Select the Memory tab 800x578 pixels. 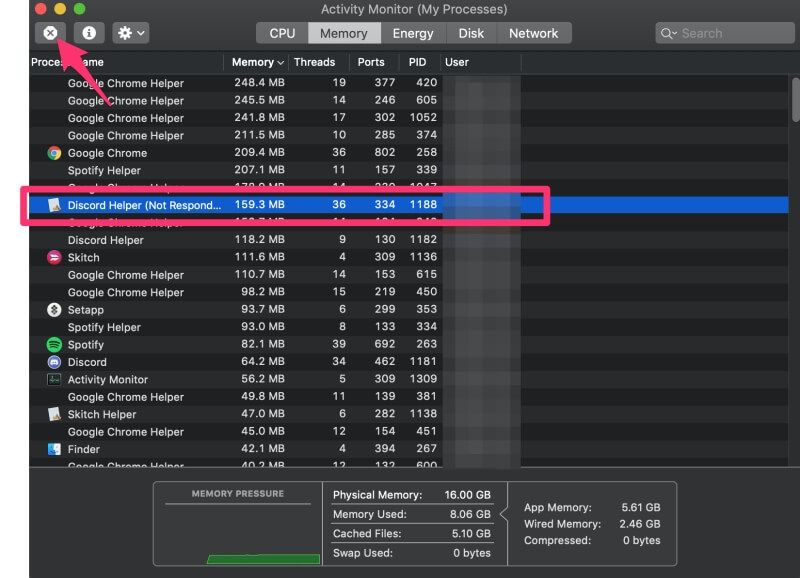pos(344,33)
